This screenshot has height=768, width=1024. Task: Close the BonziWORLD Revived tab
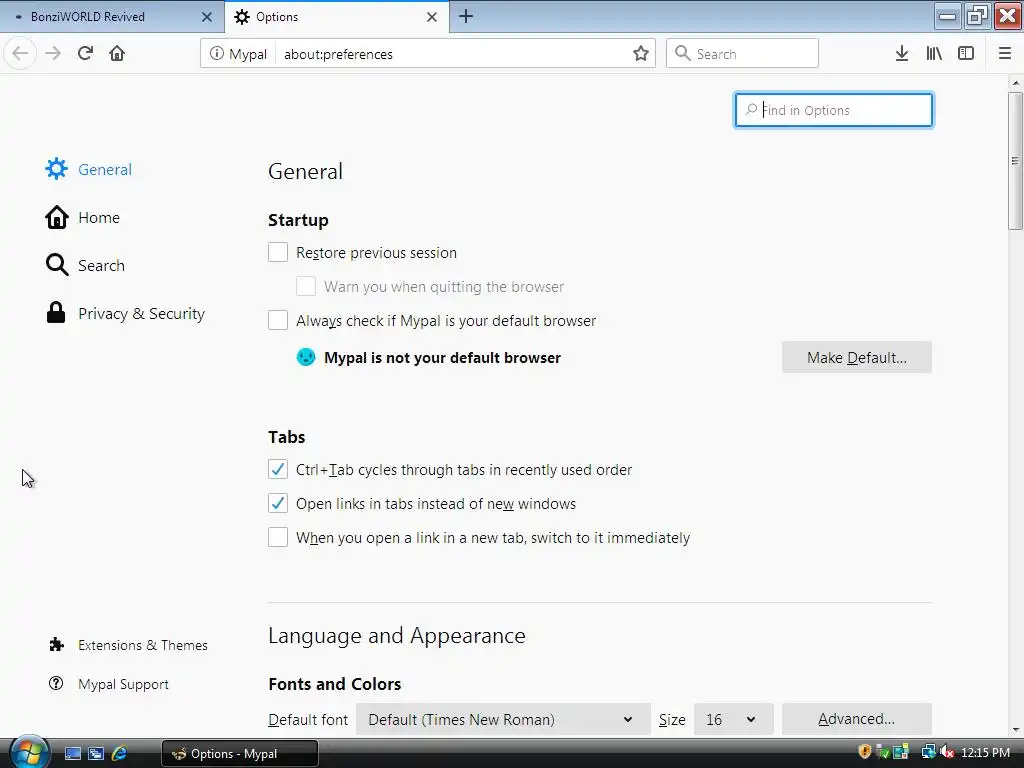tap(207, 17)
